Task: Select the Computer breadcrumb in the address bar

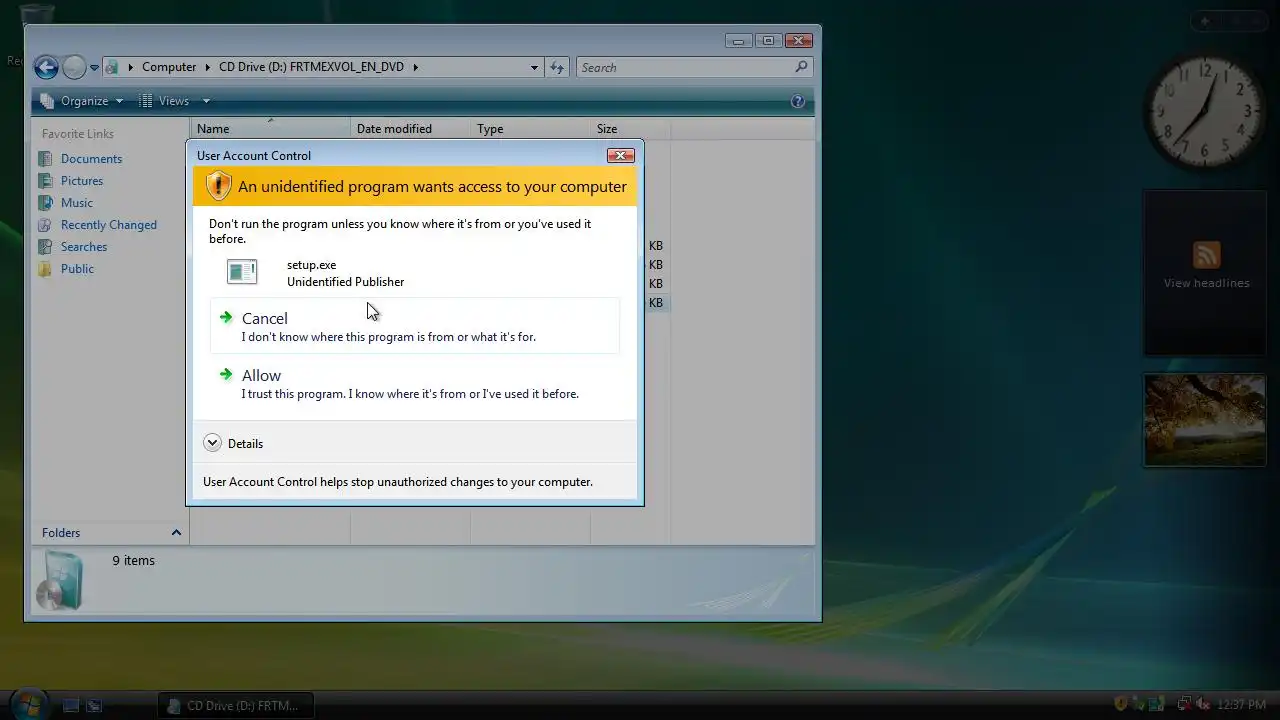Action: 169,67
